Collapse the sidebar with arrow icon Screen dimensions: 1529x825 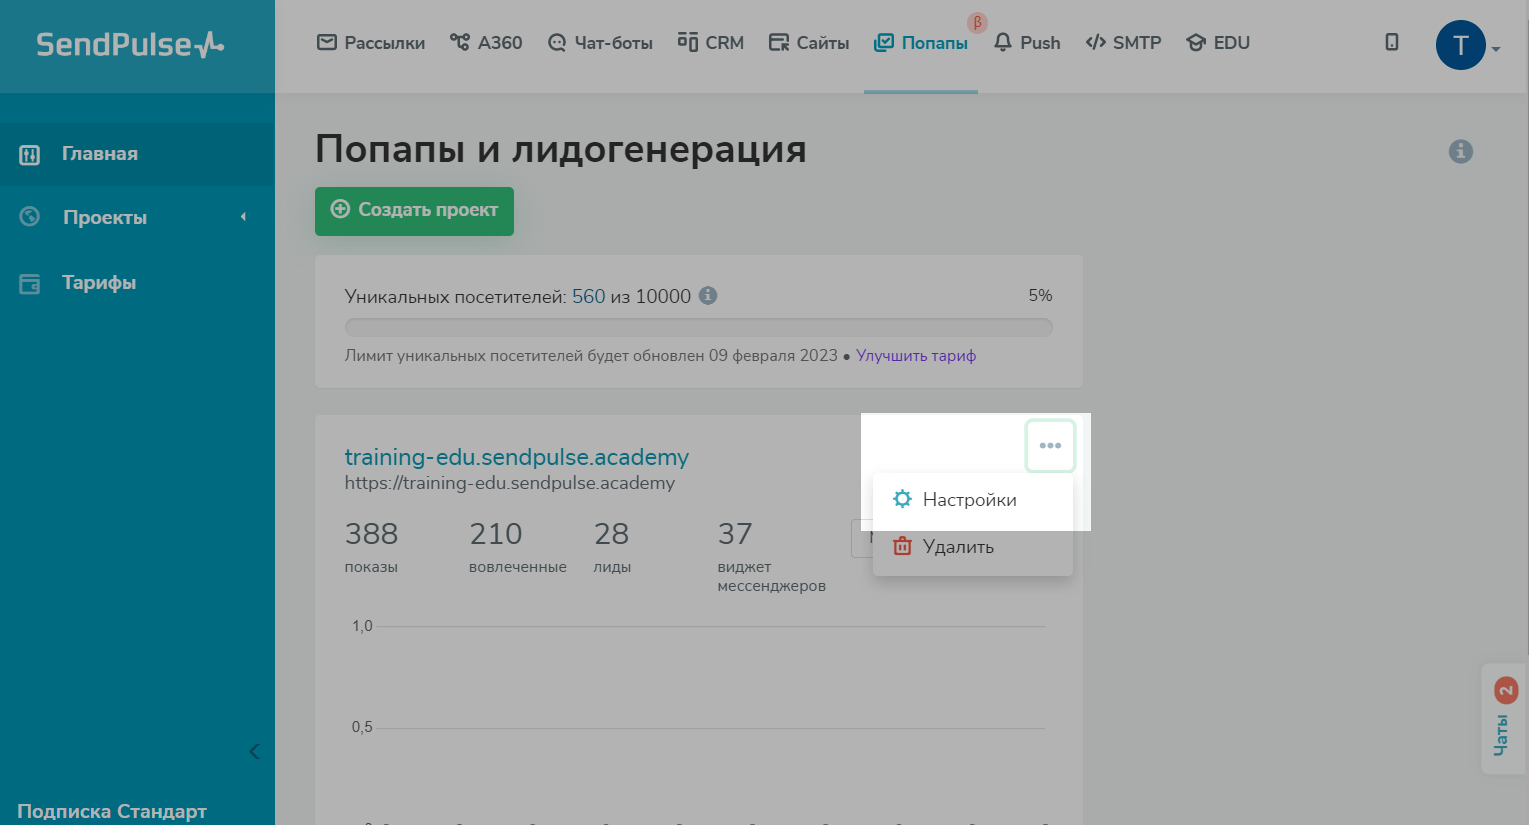[254, 751]
